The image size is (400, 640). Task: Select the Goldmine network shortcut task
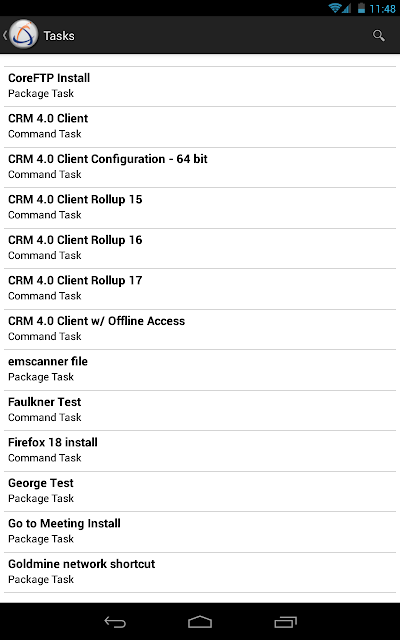click(x=200, y=572)
